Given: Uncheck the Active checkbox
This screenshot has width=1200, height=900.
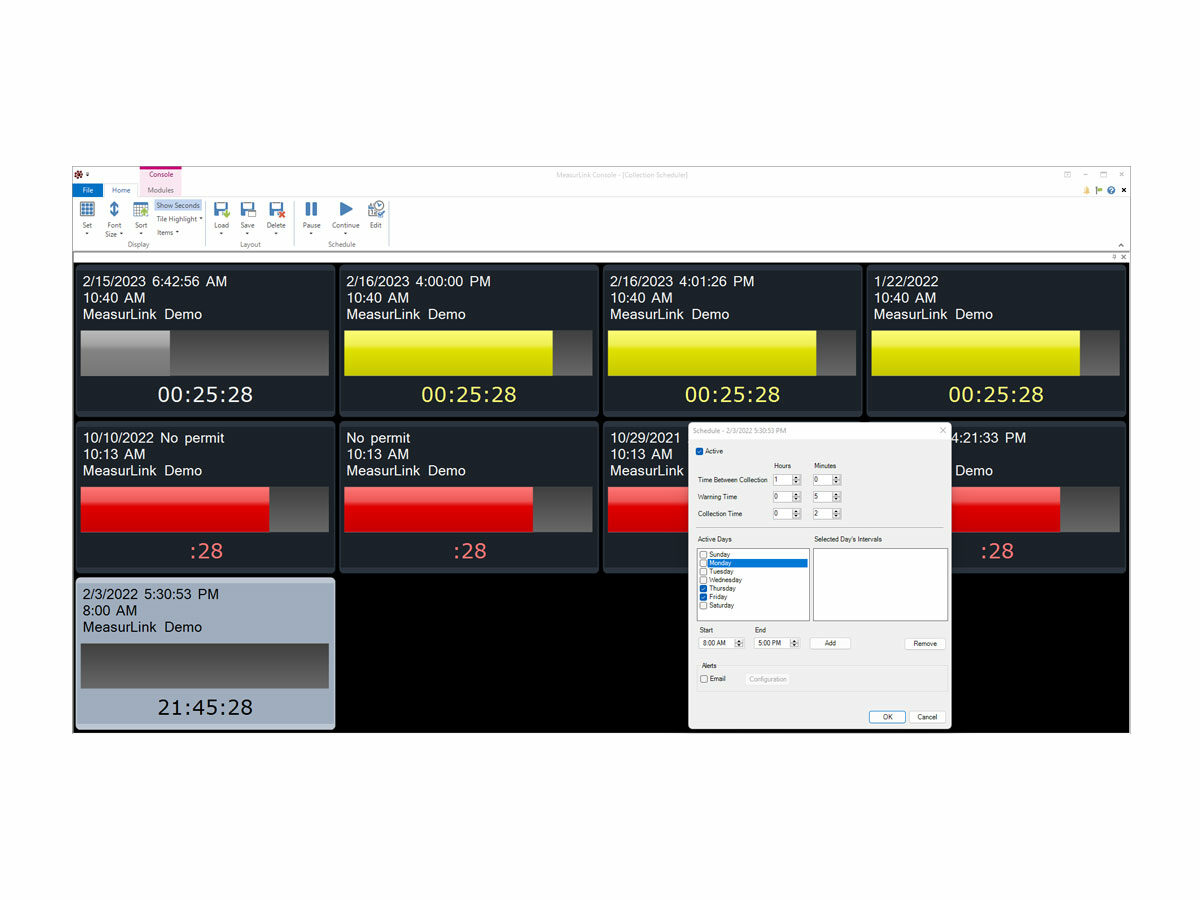Looking at the screenshot, I should pyautogui.click(x=700, y=451).
